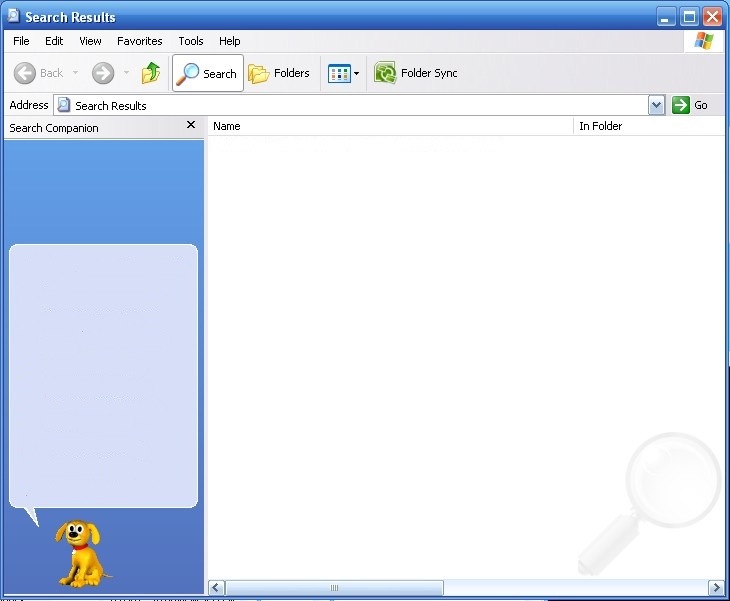This screenshot has width=730, height=601.
Task: Show the Folders pane
Action: pyautogui.click(x=279, y=73)
